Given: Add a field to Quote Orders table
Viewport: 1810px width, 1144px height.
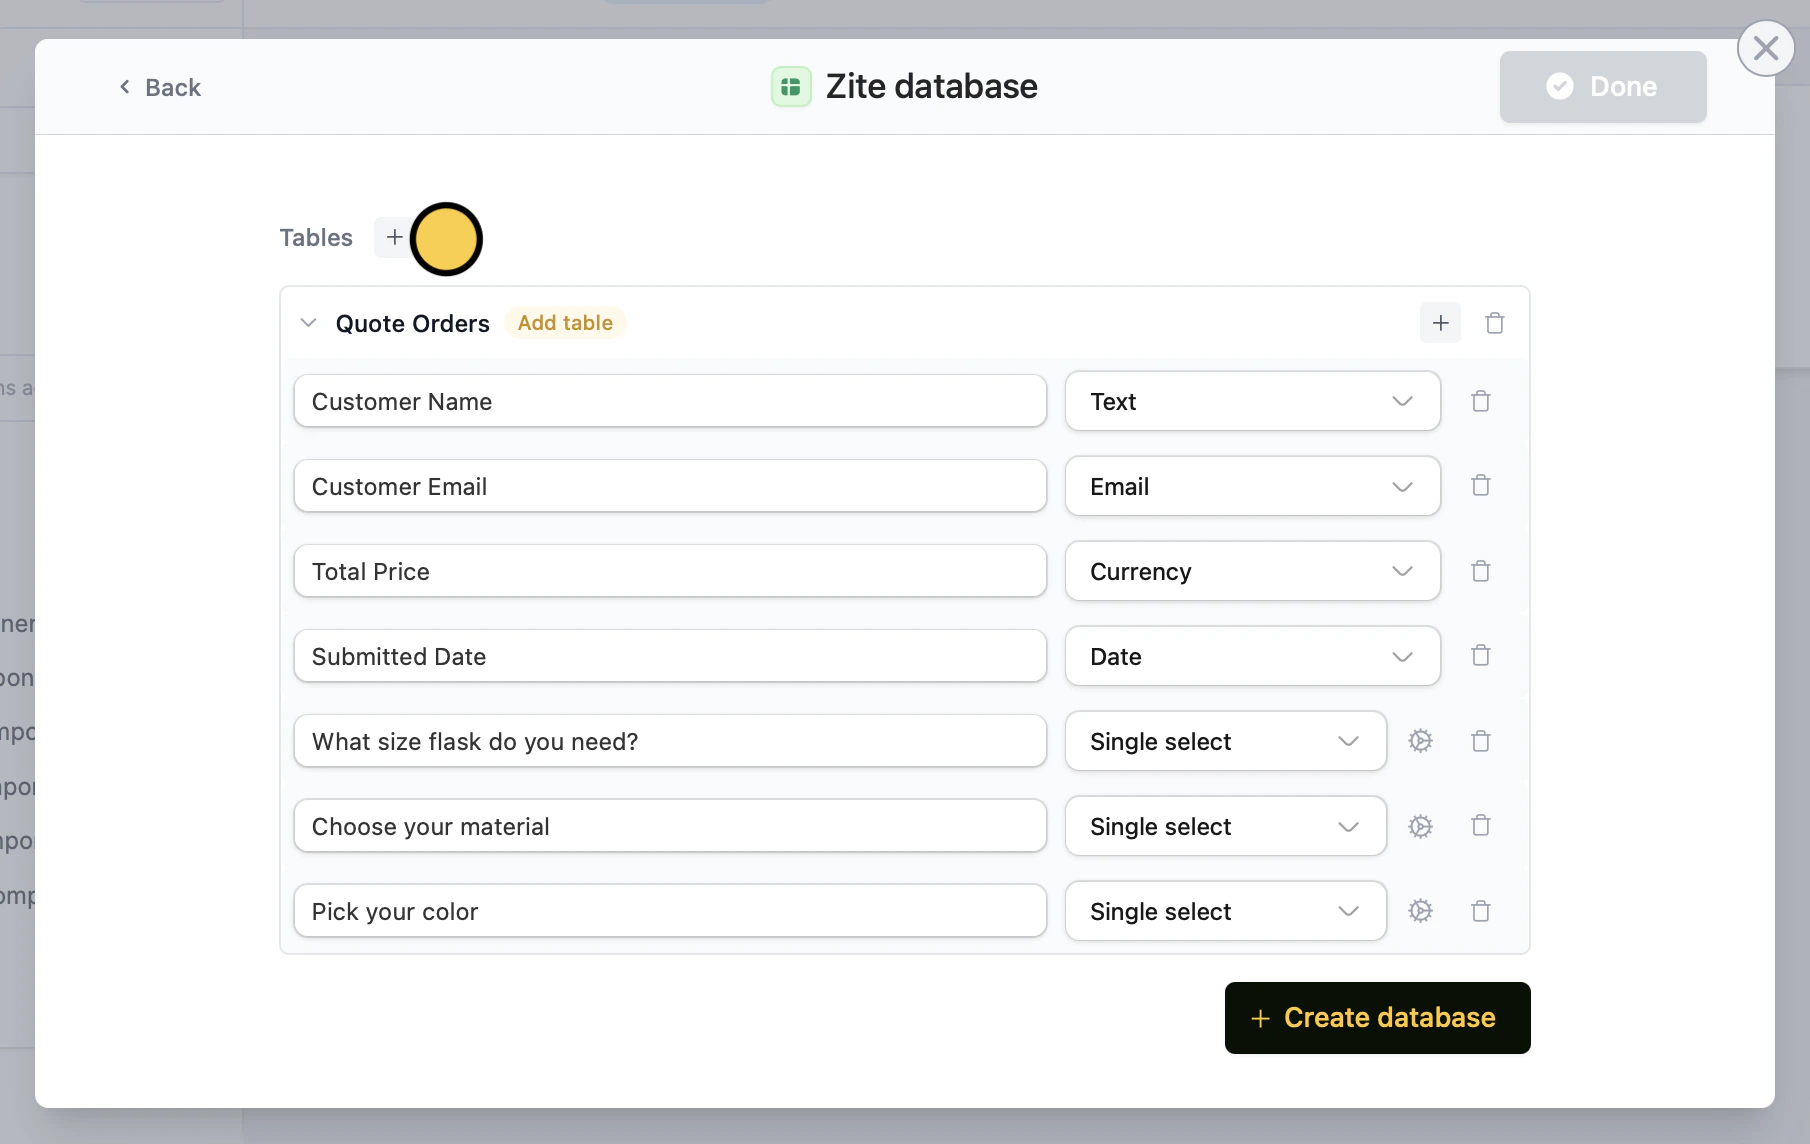Looking at the screenshot, I should coord(1440,323).
